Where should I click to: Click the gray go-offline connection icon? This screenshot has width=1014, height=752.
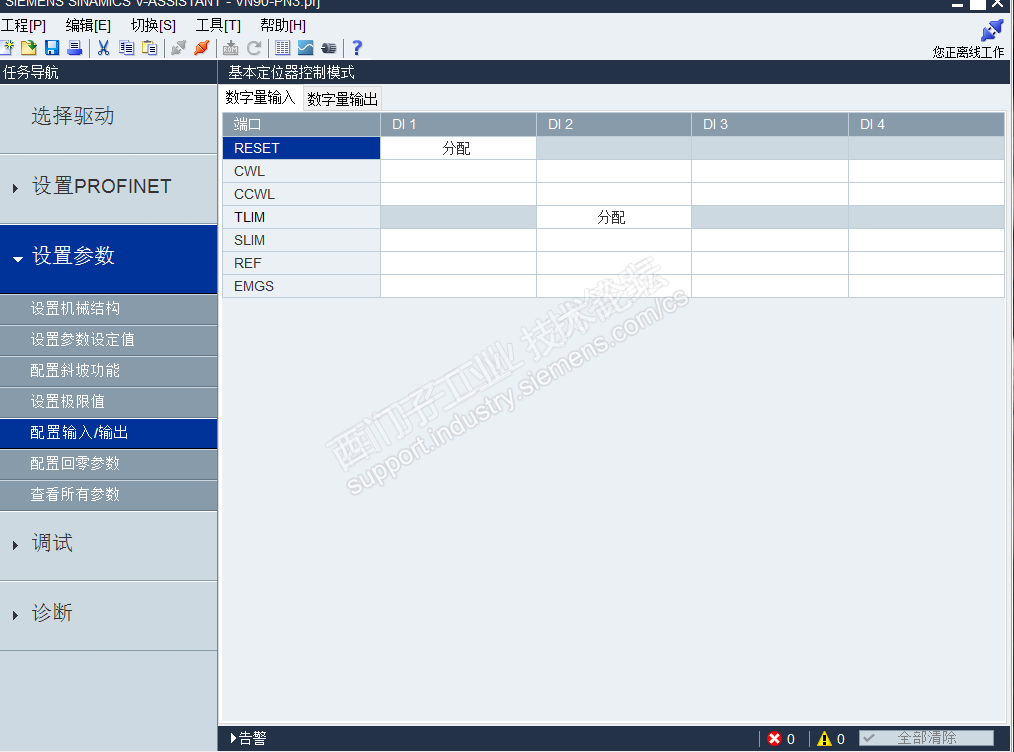[178, 48]
